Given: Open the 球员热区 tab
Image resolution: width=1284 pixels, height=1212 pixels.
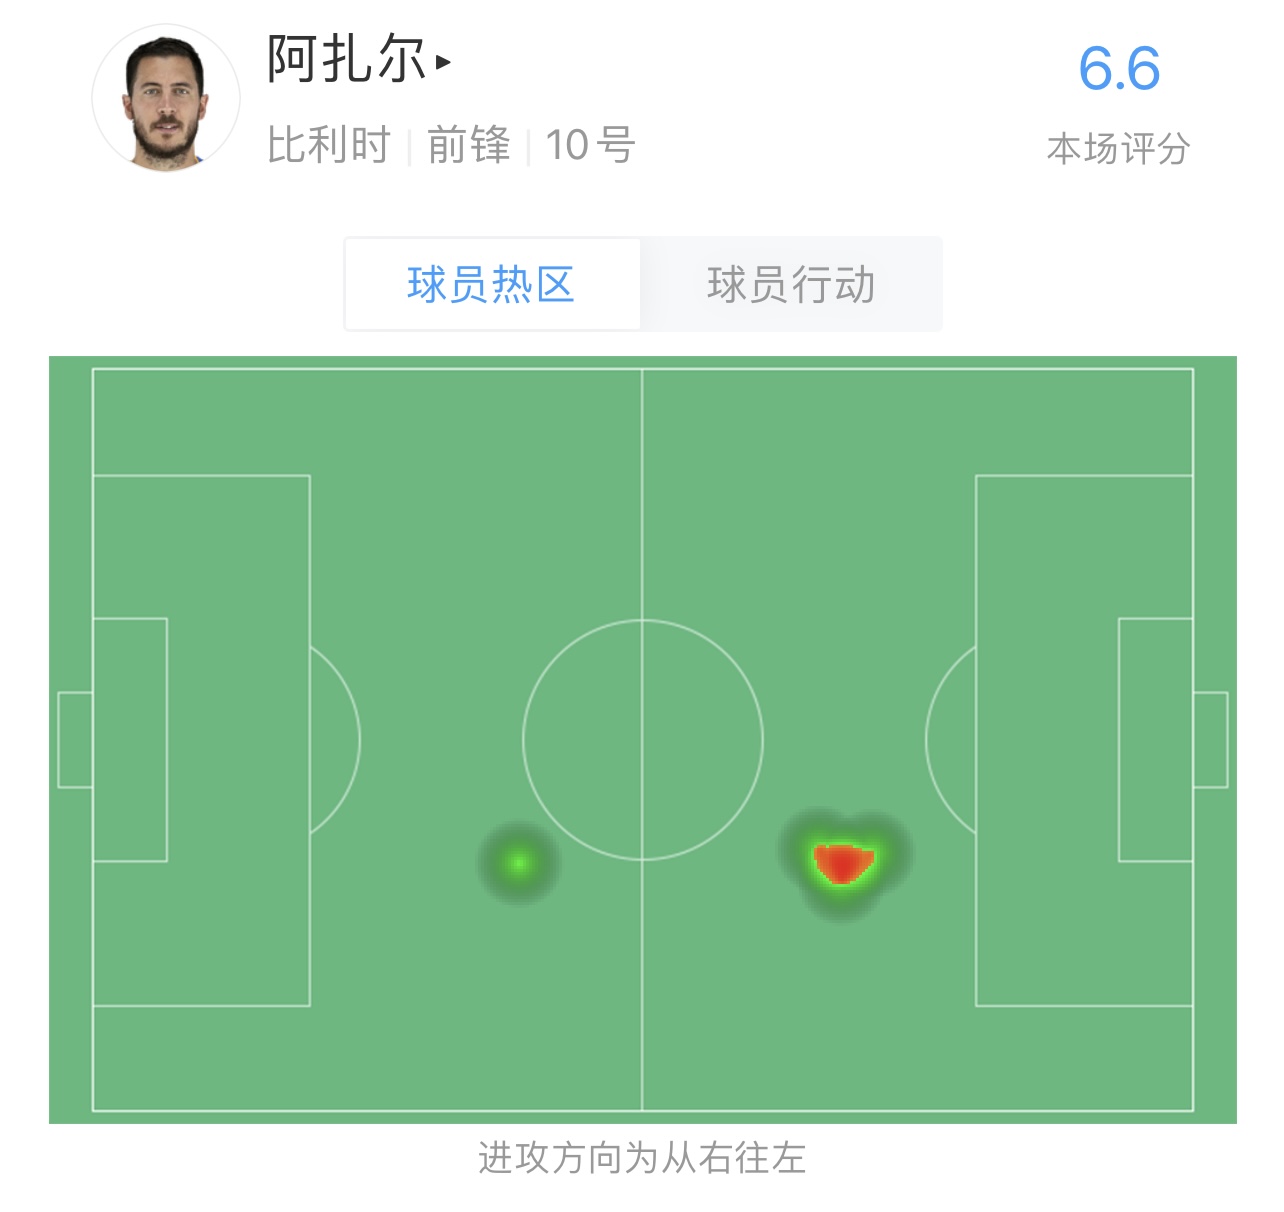Looking at the screenshot, I should pyautogui.click(x=491, y=285).
